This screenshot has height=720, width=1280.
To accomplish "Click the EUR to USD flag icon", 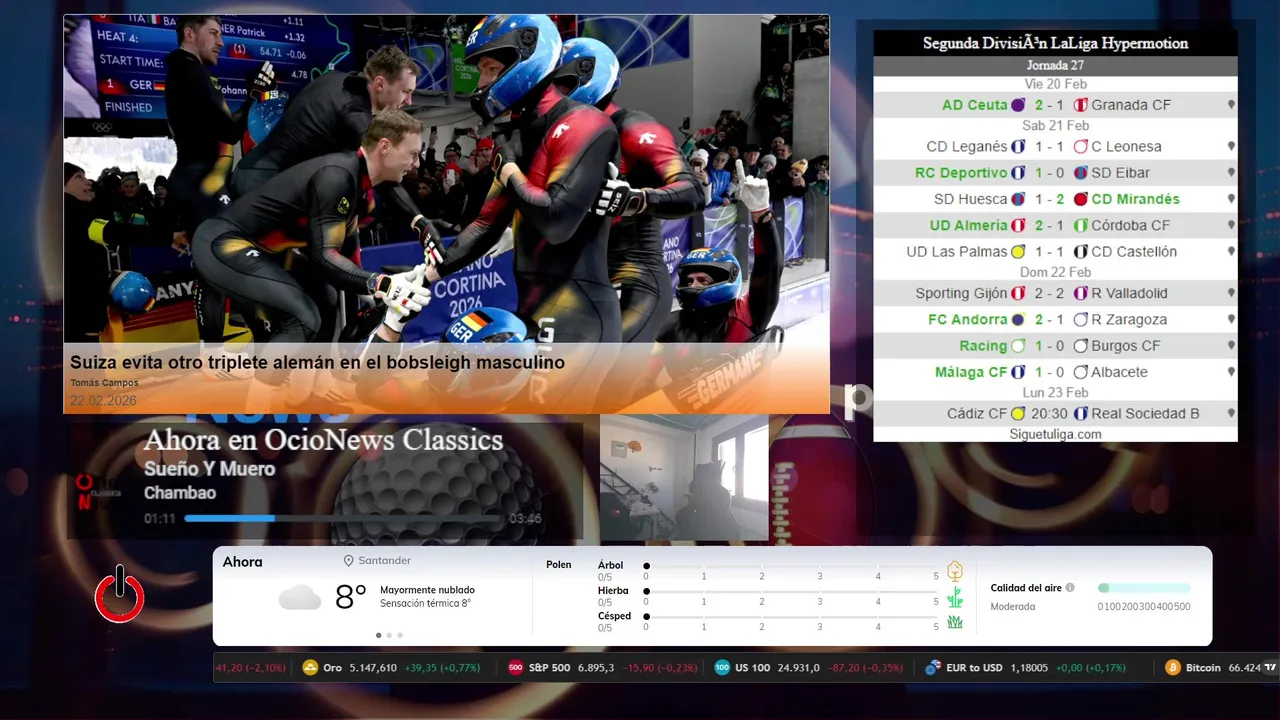I will pos(933,668).
